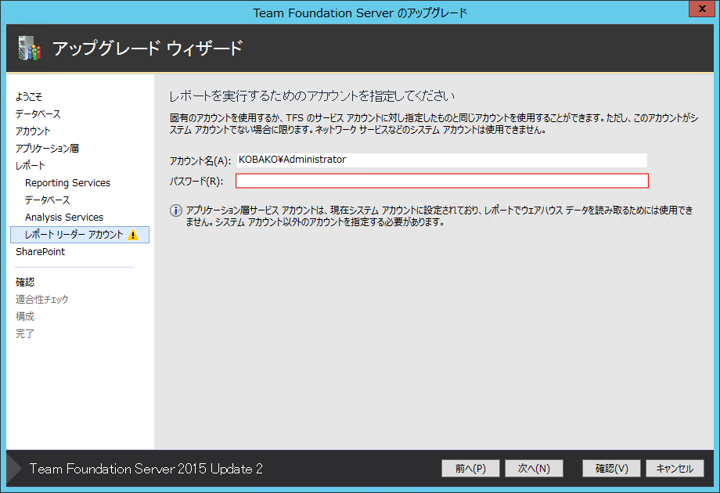720x493 pixels.
Task: Go to the SharePoint step
Action: [x=40, y=252]
